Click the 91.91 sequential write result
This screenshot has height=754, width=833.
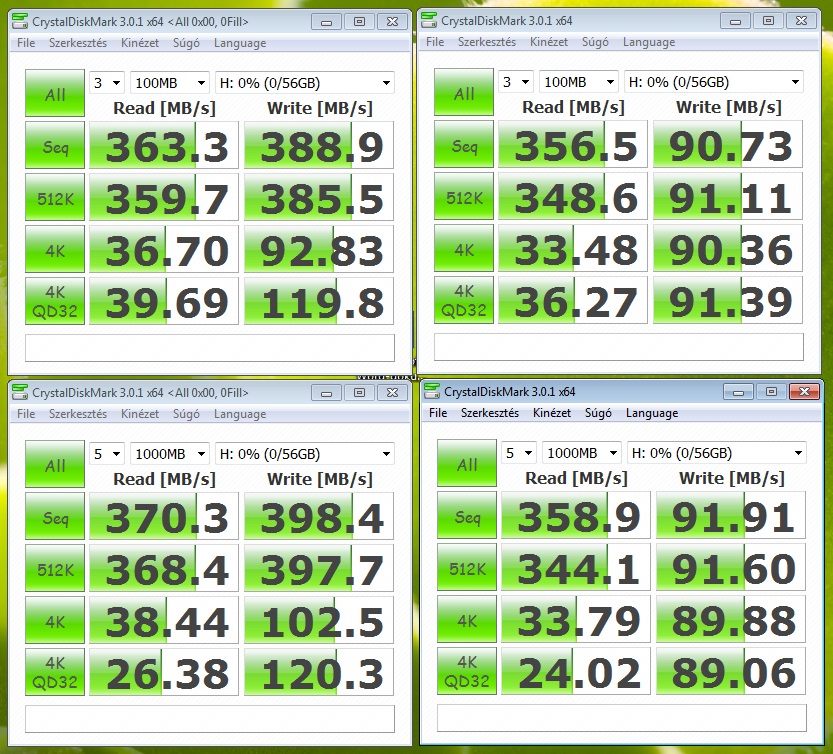click(x=731, y=515)
